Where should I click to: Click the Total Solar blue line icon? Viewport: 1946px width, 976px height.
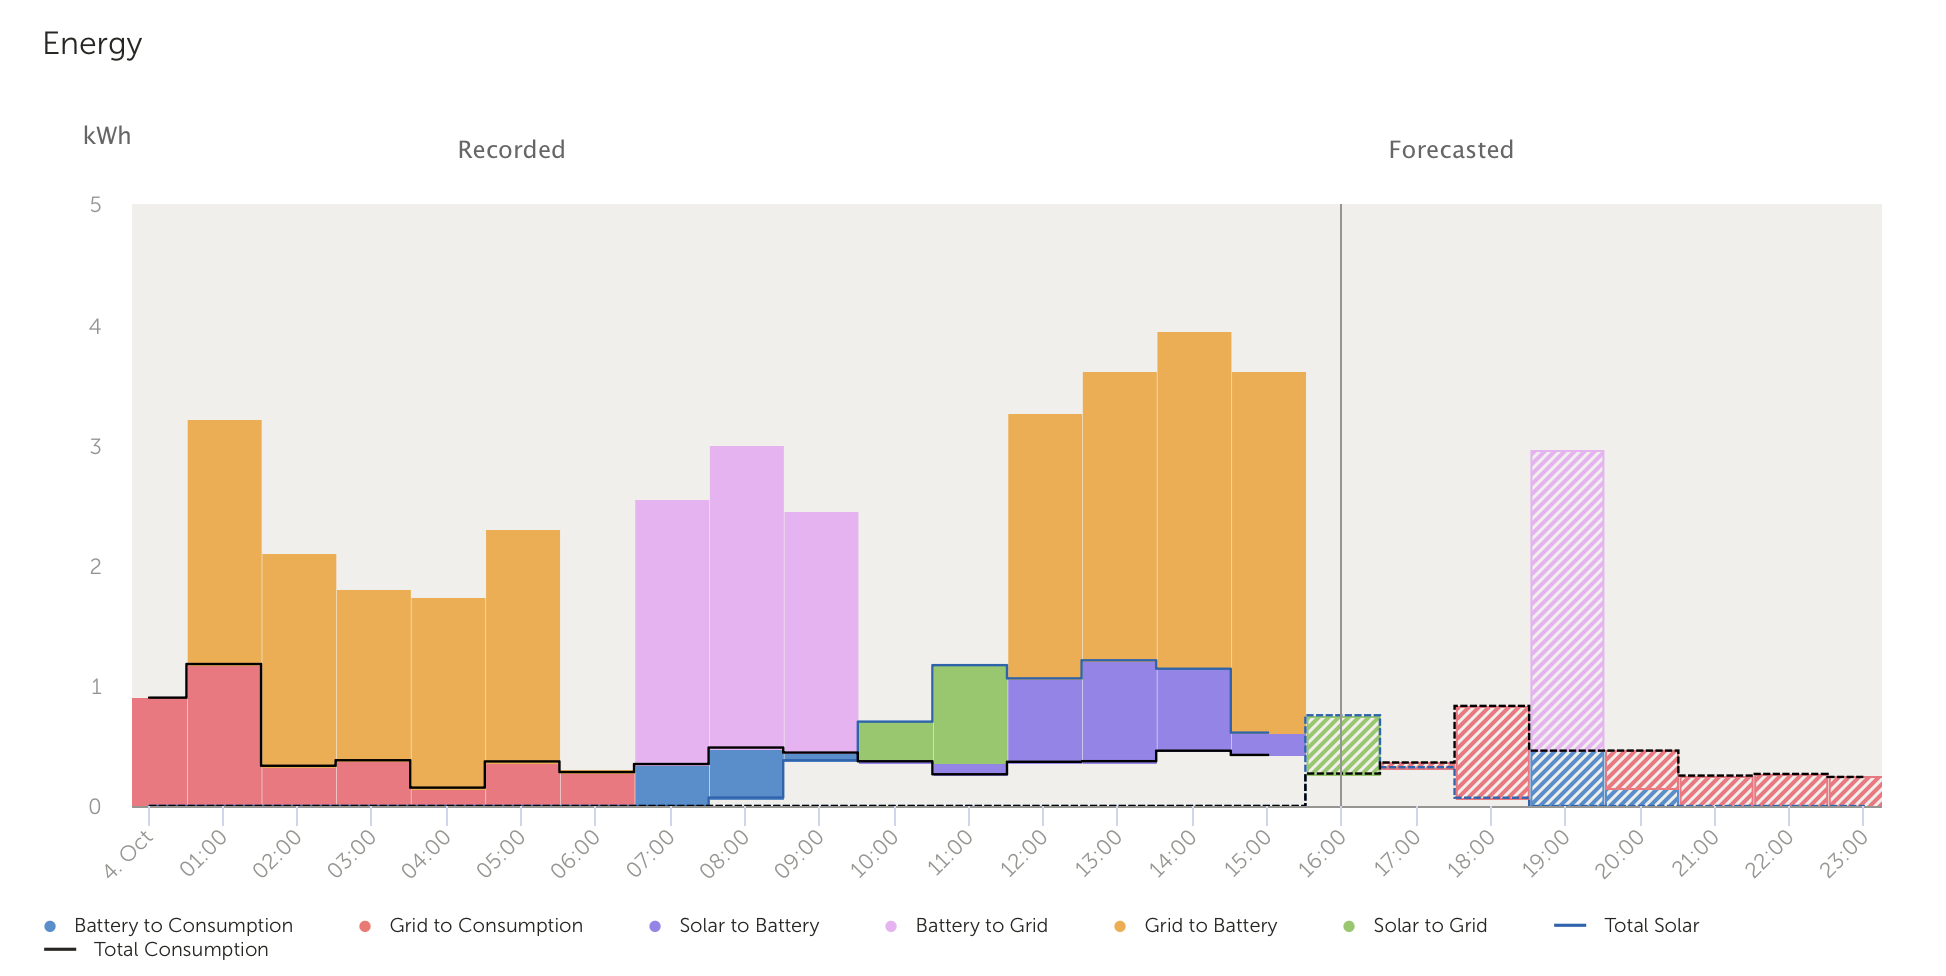[x=1570, y=926]
